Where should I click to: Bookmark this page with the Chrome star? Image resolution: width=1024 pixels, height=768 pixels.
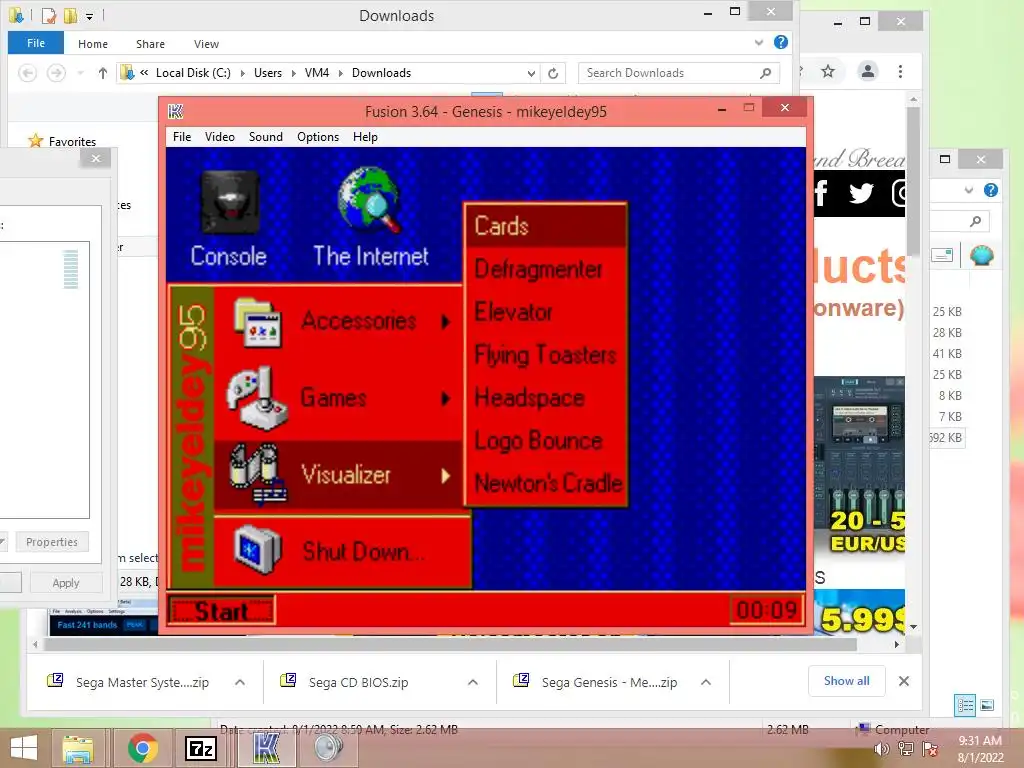[828, 71]
